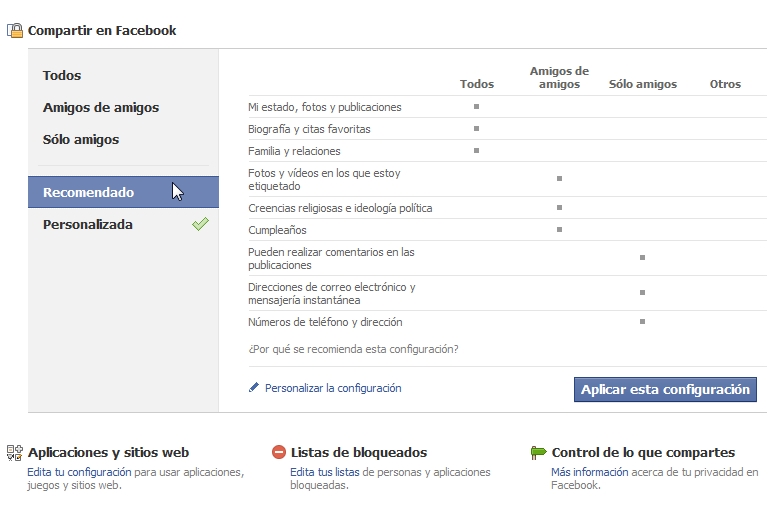Open ¿Por qué se recomienda esta configuración? link
This screenshot has width=774, height=517.
(x=353, y=349)
